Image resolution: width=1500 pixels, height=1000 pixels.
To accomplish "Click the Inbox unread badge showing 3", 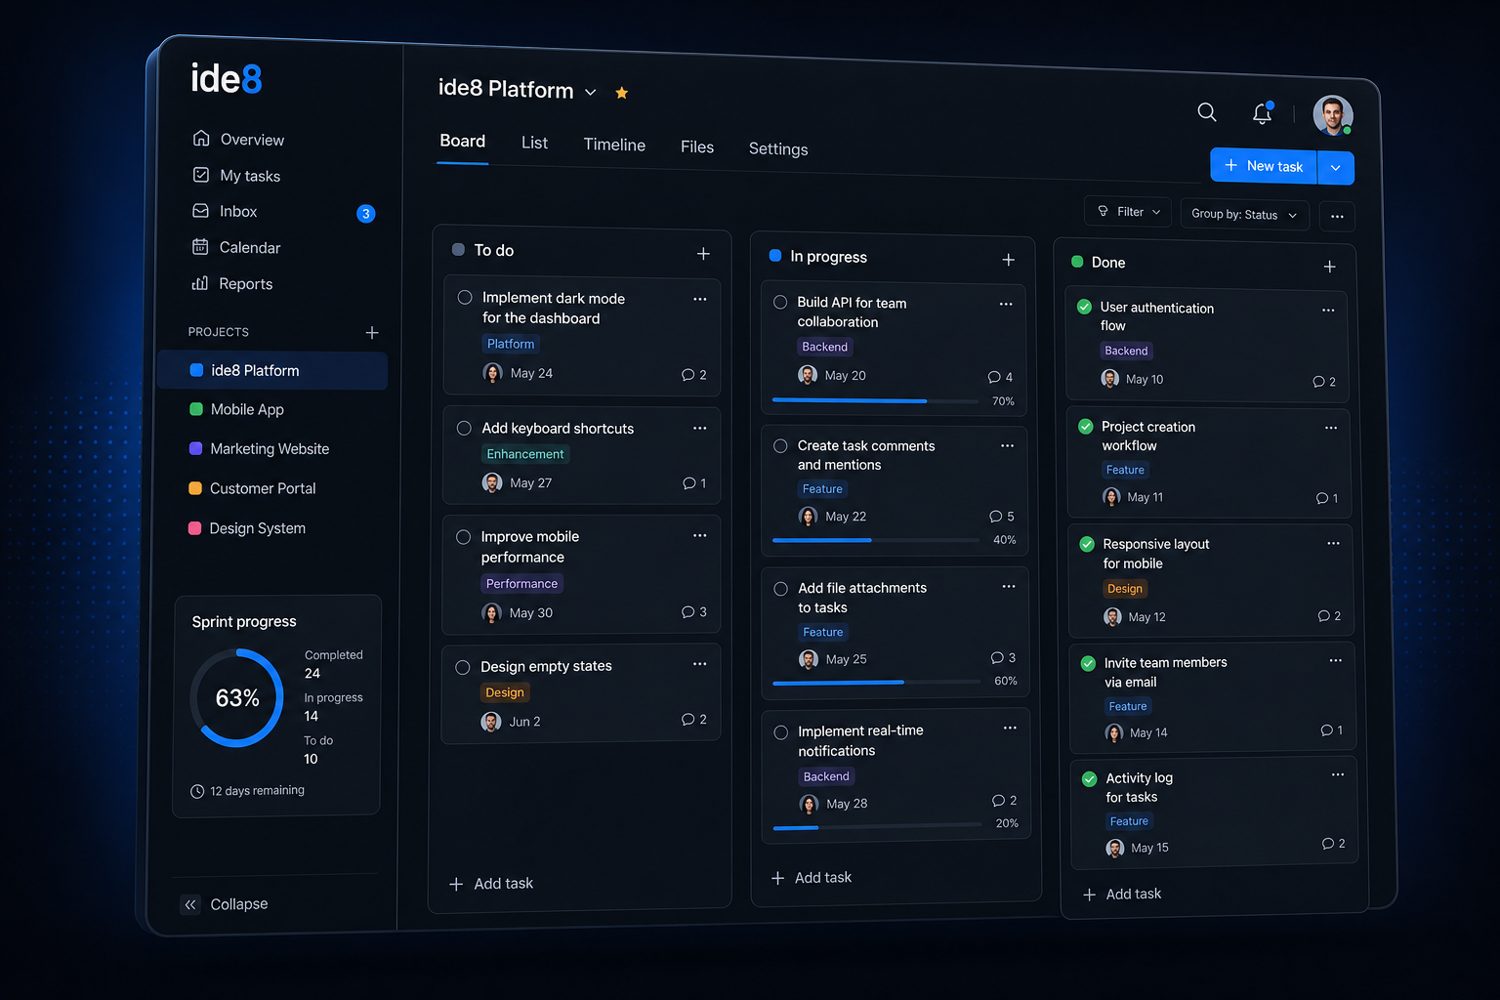I will tap(366, 213).
